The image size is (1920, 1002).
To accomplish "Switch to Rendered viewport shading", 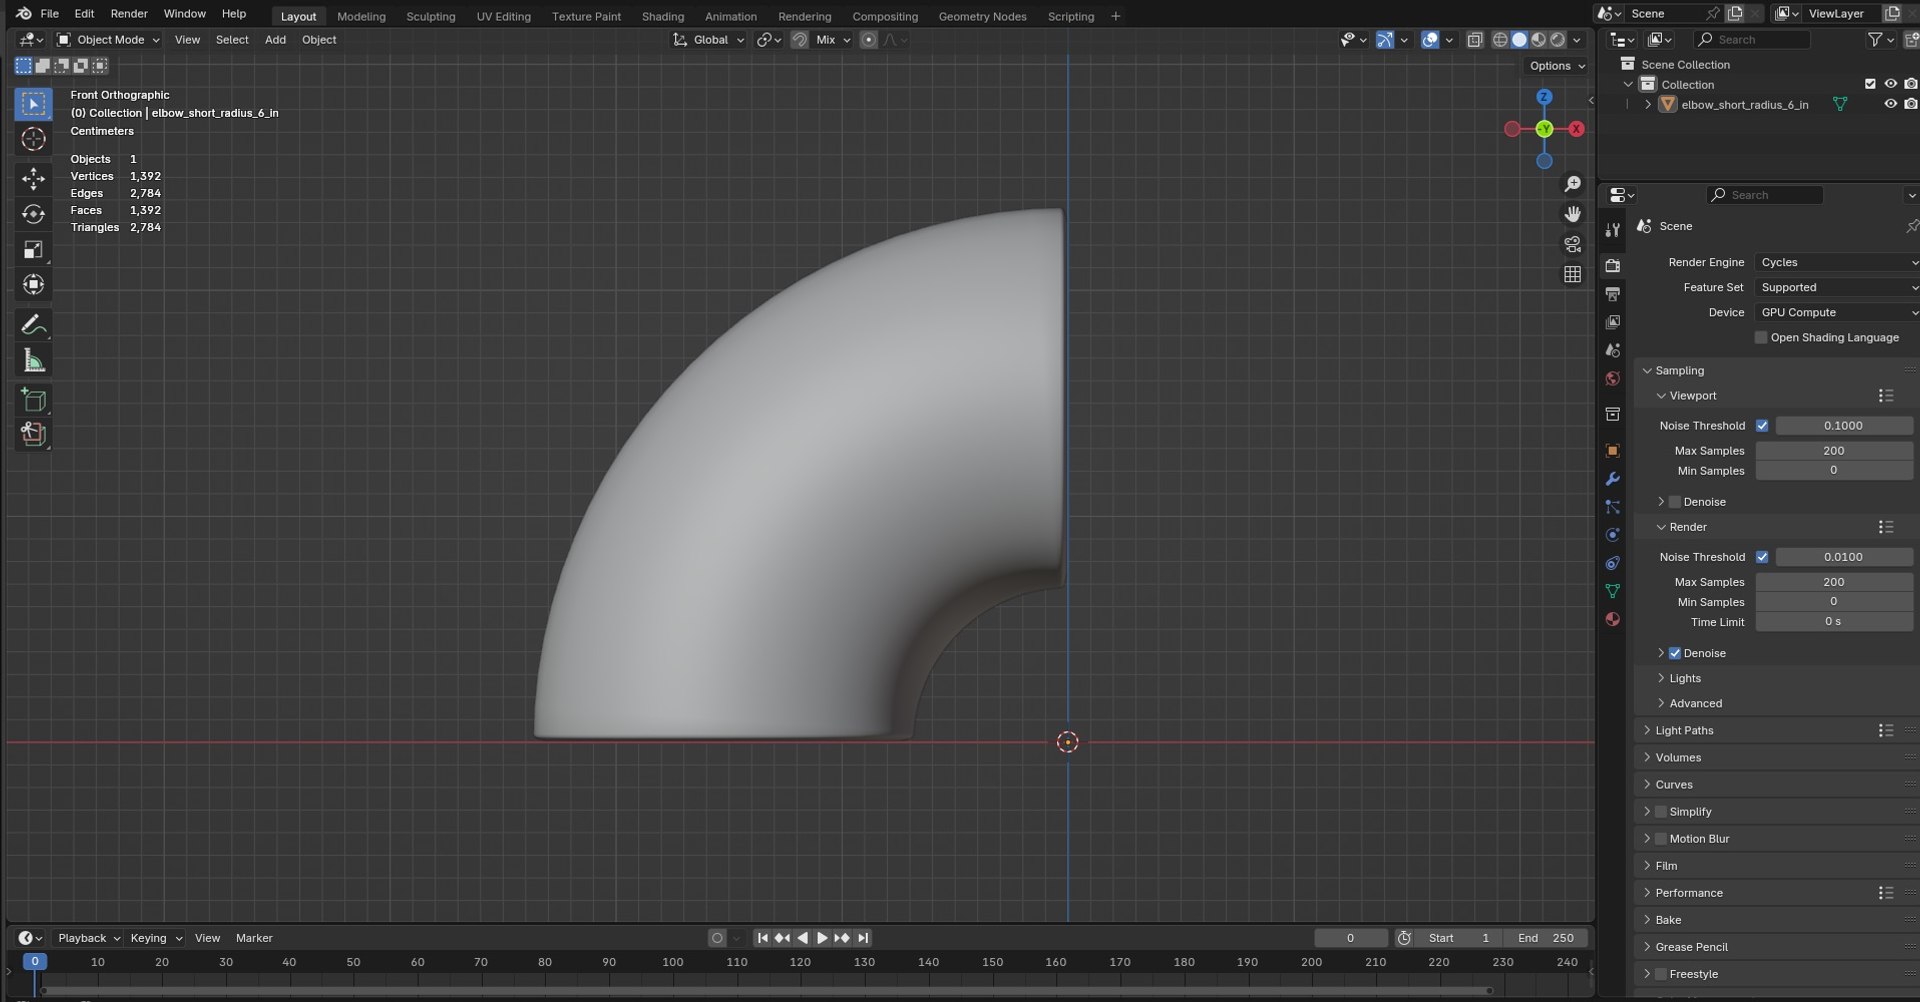I will click(x=1557, y=40).
